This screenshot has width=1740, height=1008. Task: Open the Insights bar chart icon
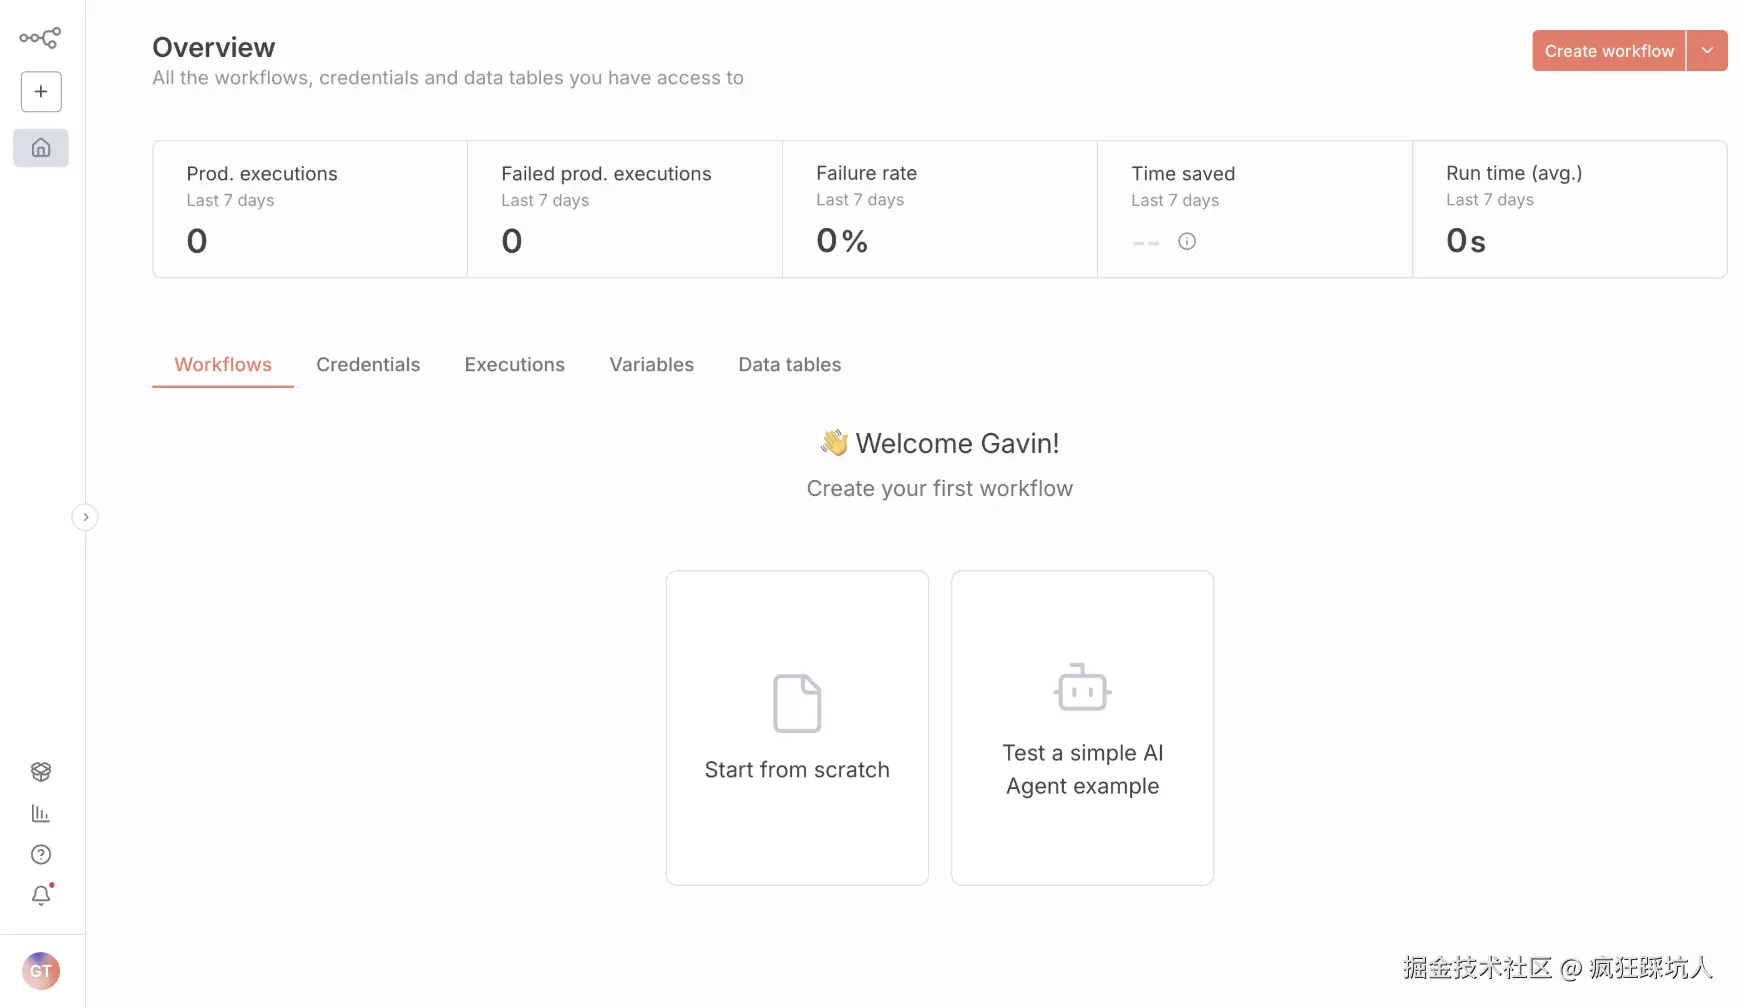[41, 814]
